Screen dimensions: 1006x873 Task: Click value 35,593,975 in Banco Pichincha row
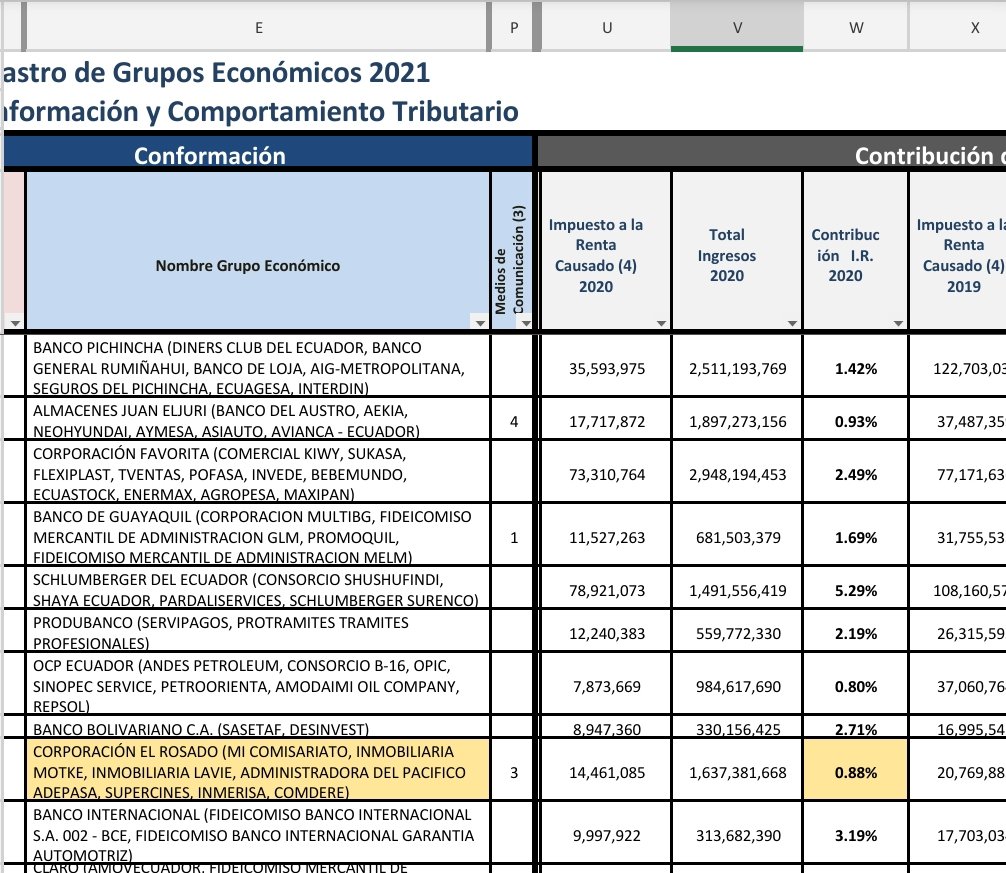(x=607, y=368)
